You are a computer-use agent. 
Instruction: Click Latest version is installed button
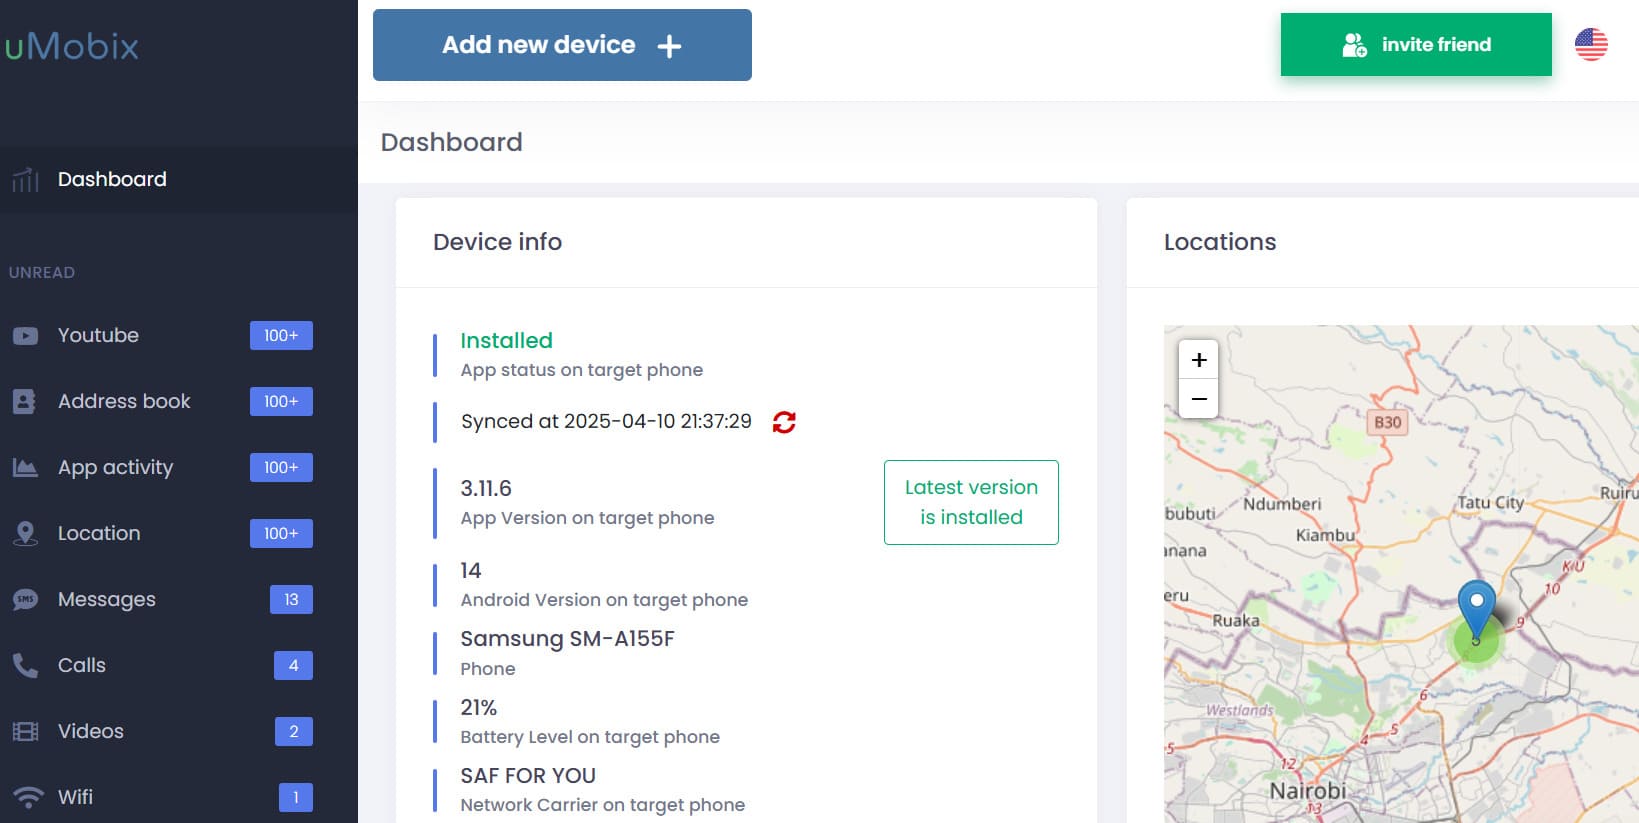(971, 502)
